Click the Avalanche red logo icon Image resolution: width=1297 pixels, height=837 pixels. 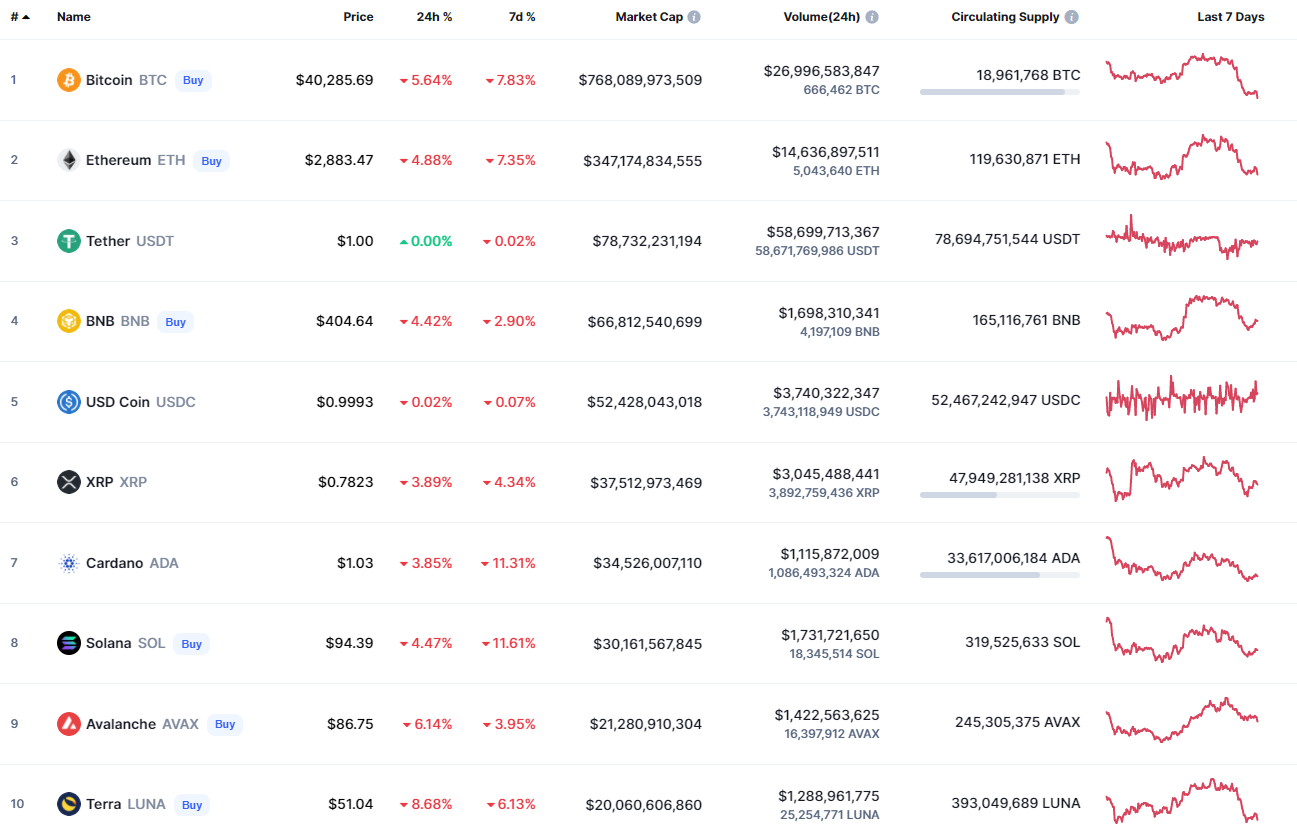point(69,724)
